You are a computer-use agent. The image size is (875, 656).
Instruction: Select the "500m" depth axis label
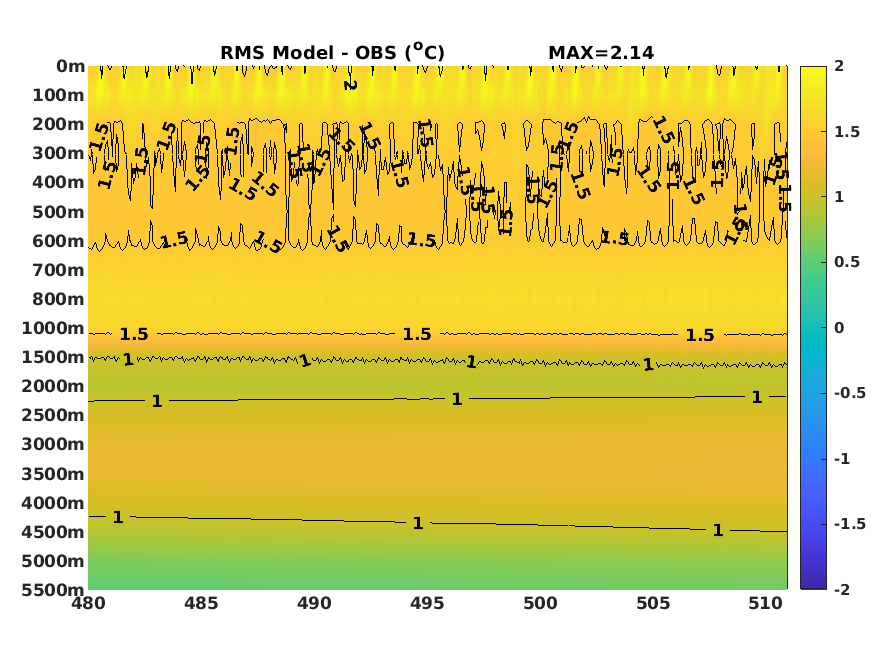click(x=58, y=212)
